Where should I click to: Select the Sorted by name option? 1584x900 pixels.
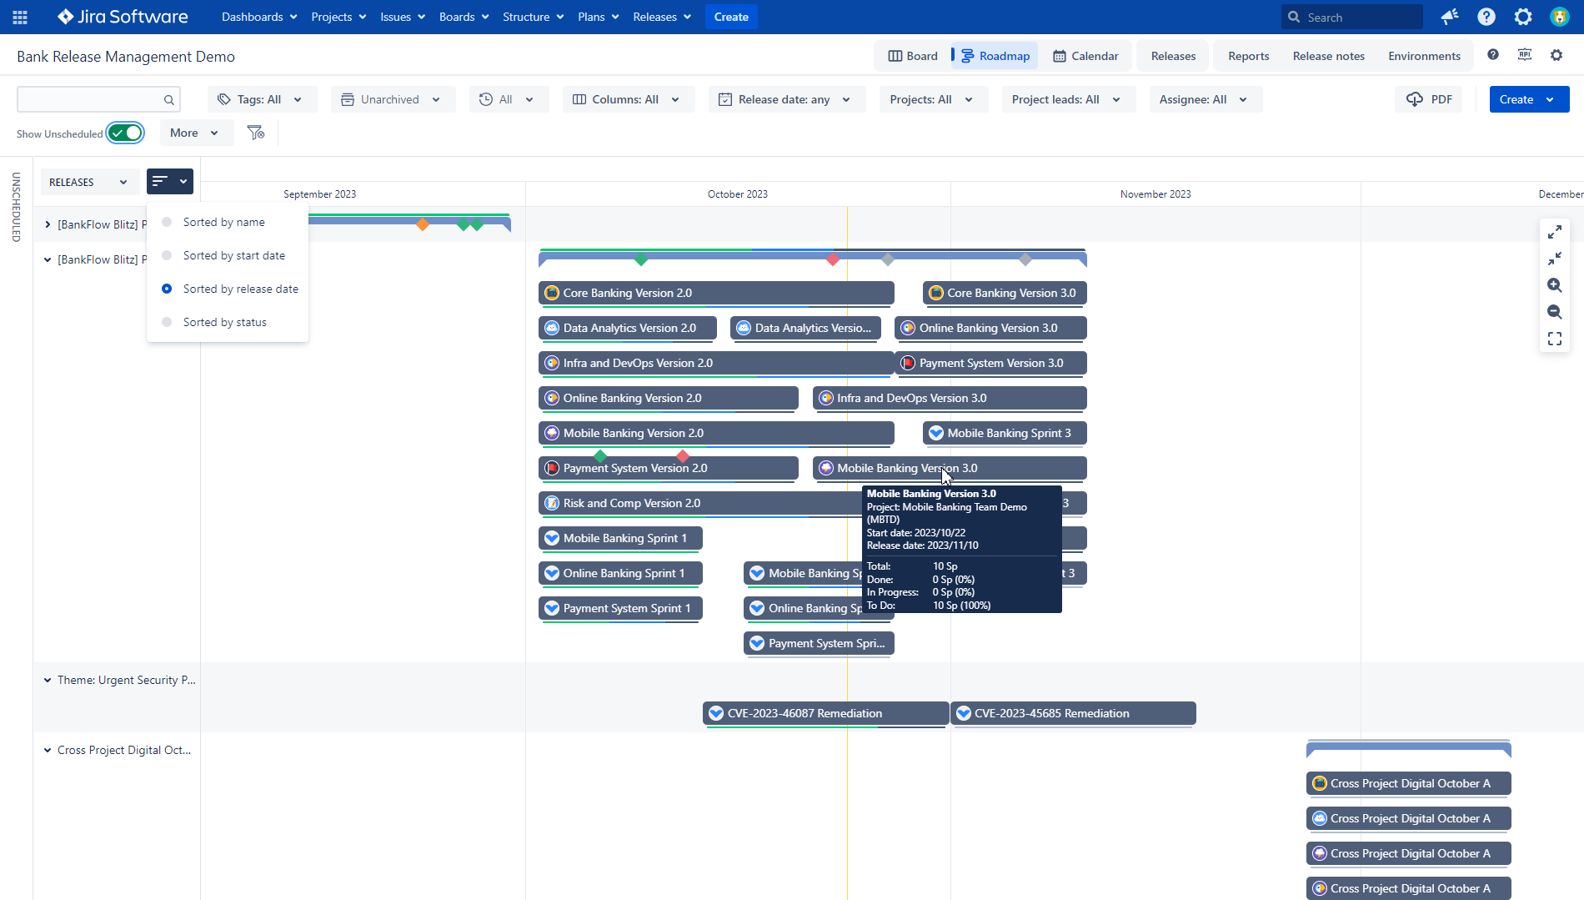pyautogui.click(x=223, y=222)
